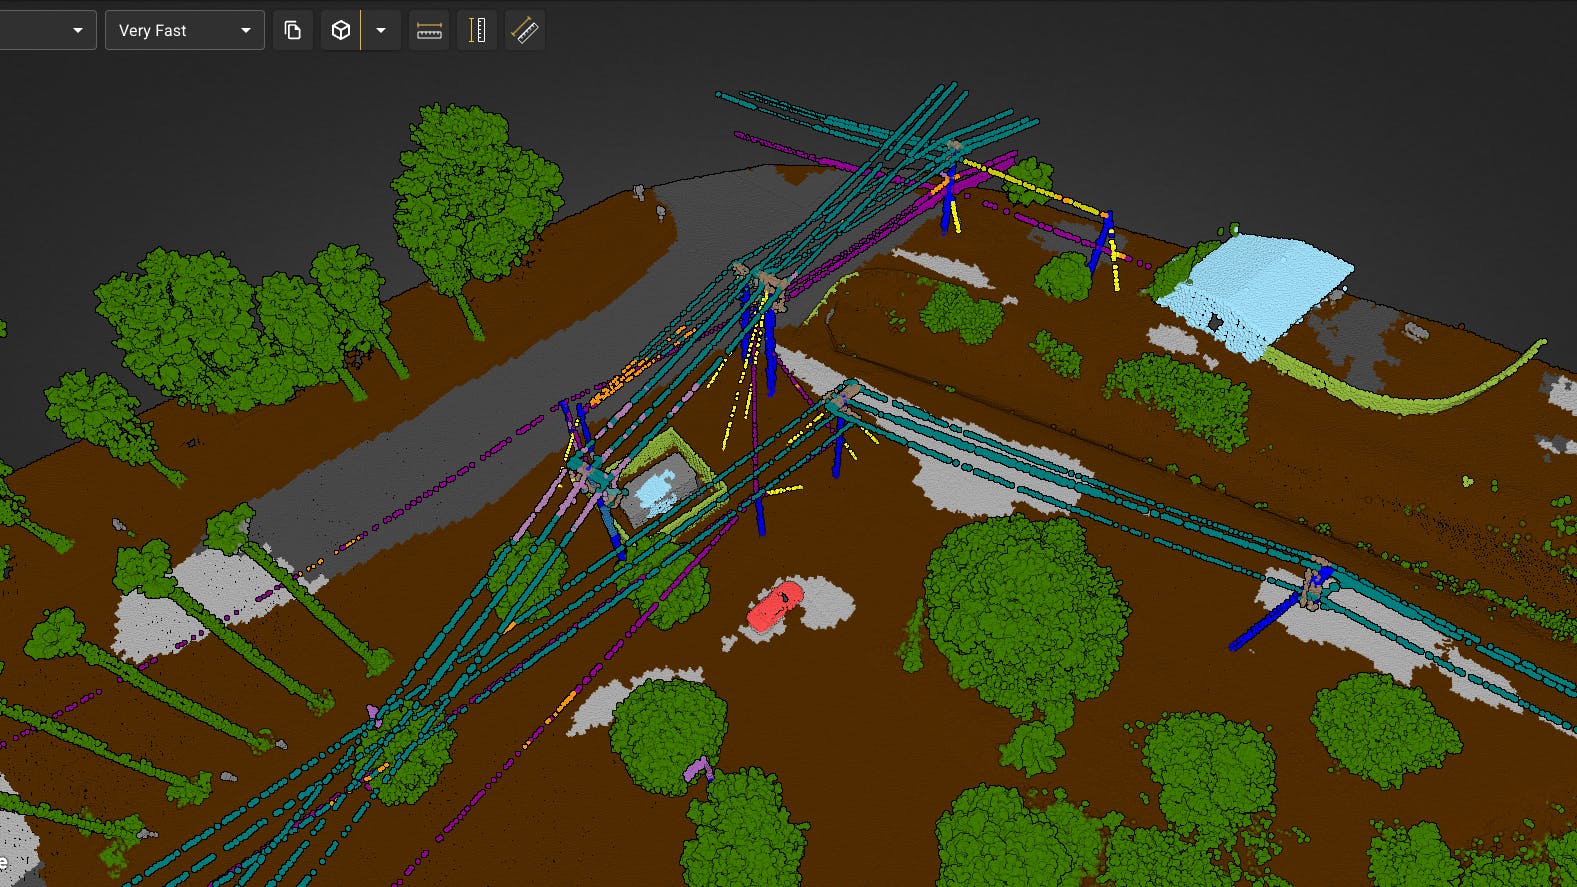The image size is (1577, 887).
Task: Expand the arrow beside the cube tool
Action: (381, 30)
